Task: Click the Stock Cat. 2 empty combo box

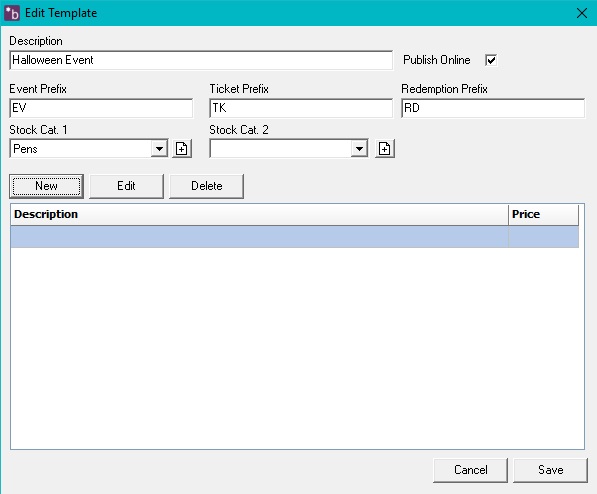Action: click(289, 149)
